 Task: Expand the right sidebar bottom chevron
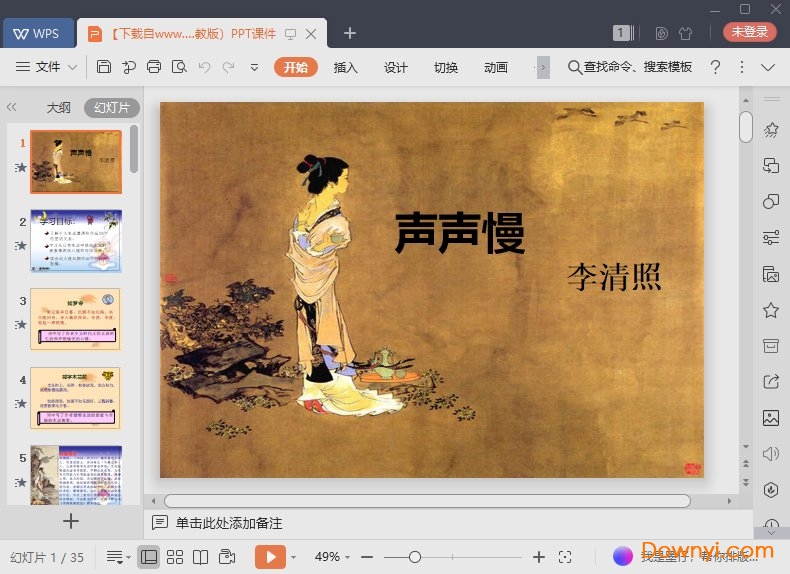coord(771,533)
